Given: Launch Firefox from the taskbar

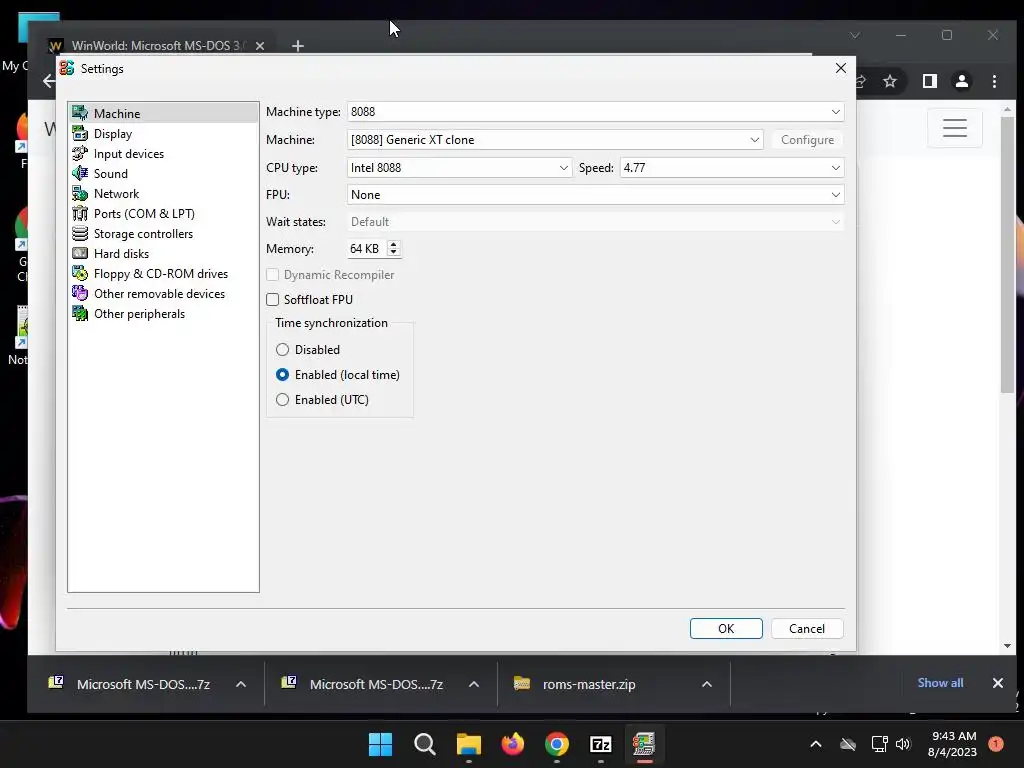Looking at the screenshot, I should click(513, 744).
